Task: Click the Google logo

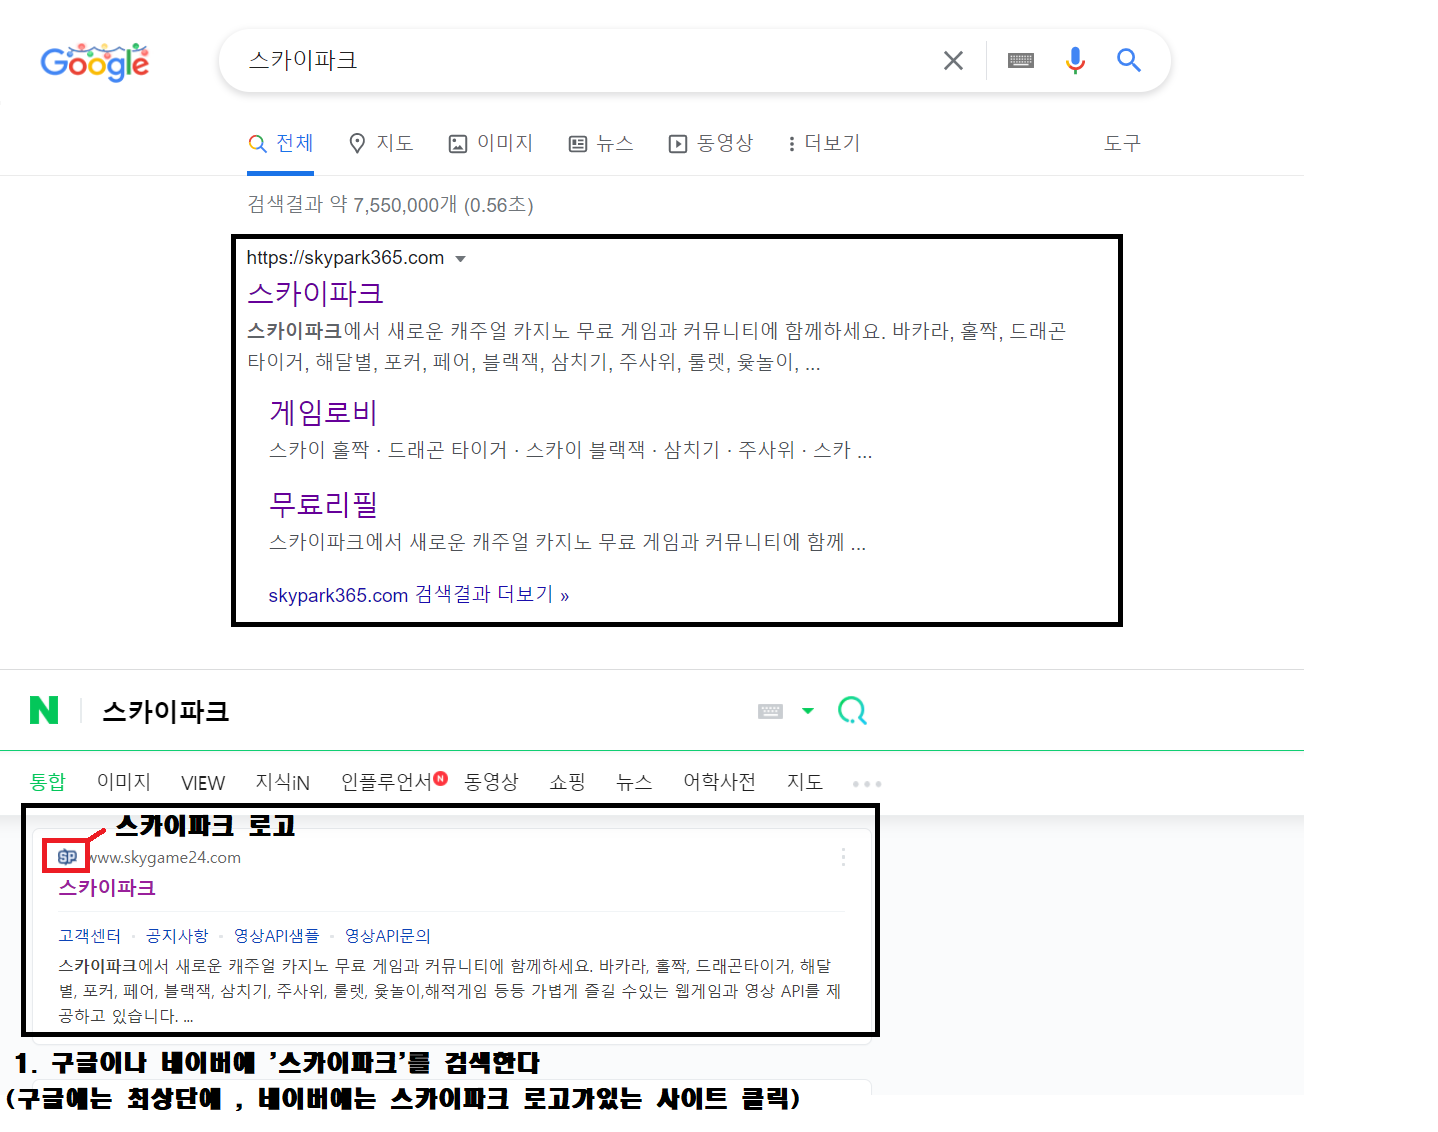Action: point(95,62)
